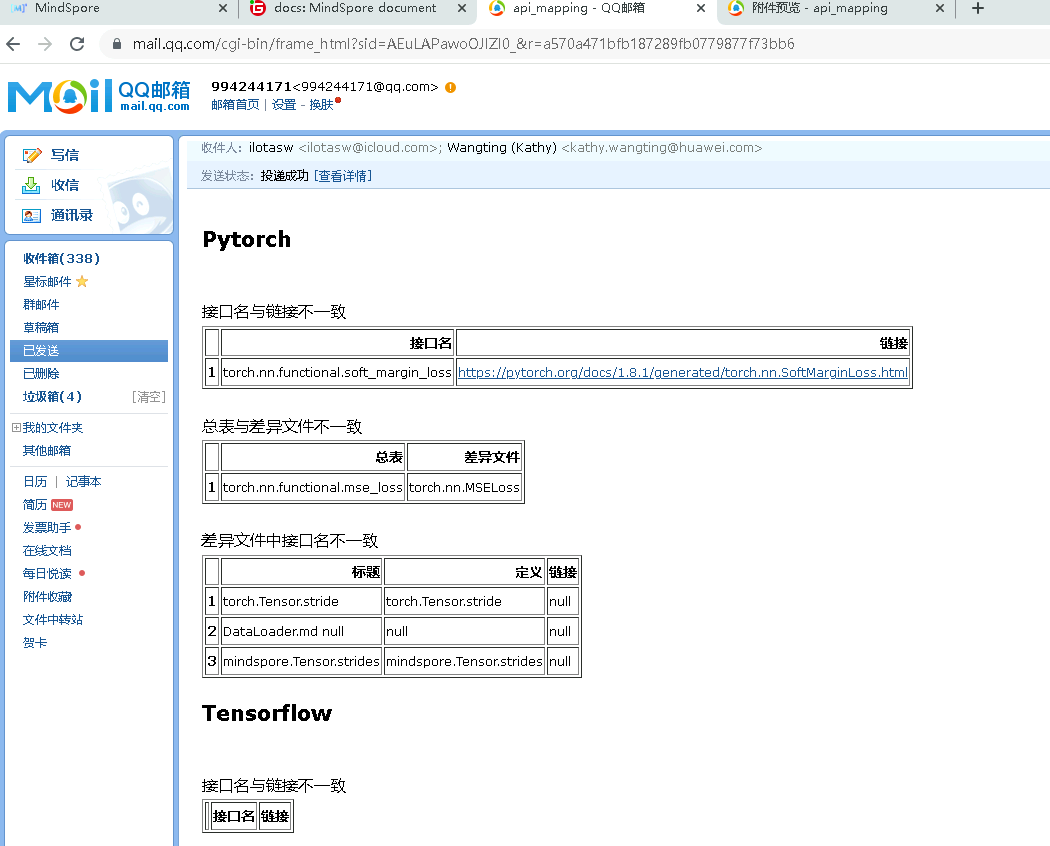Open 群邮件 folder
Viewport: 1050px width, 846px height.
click(x=41, y=305)
